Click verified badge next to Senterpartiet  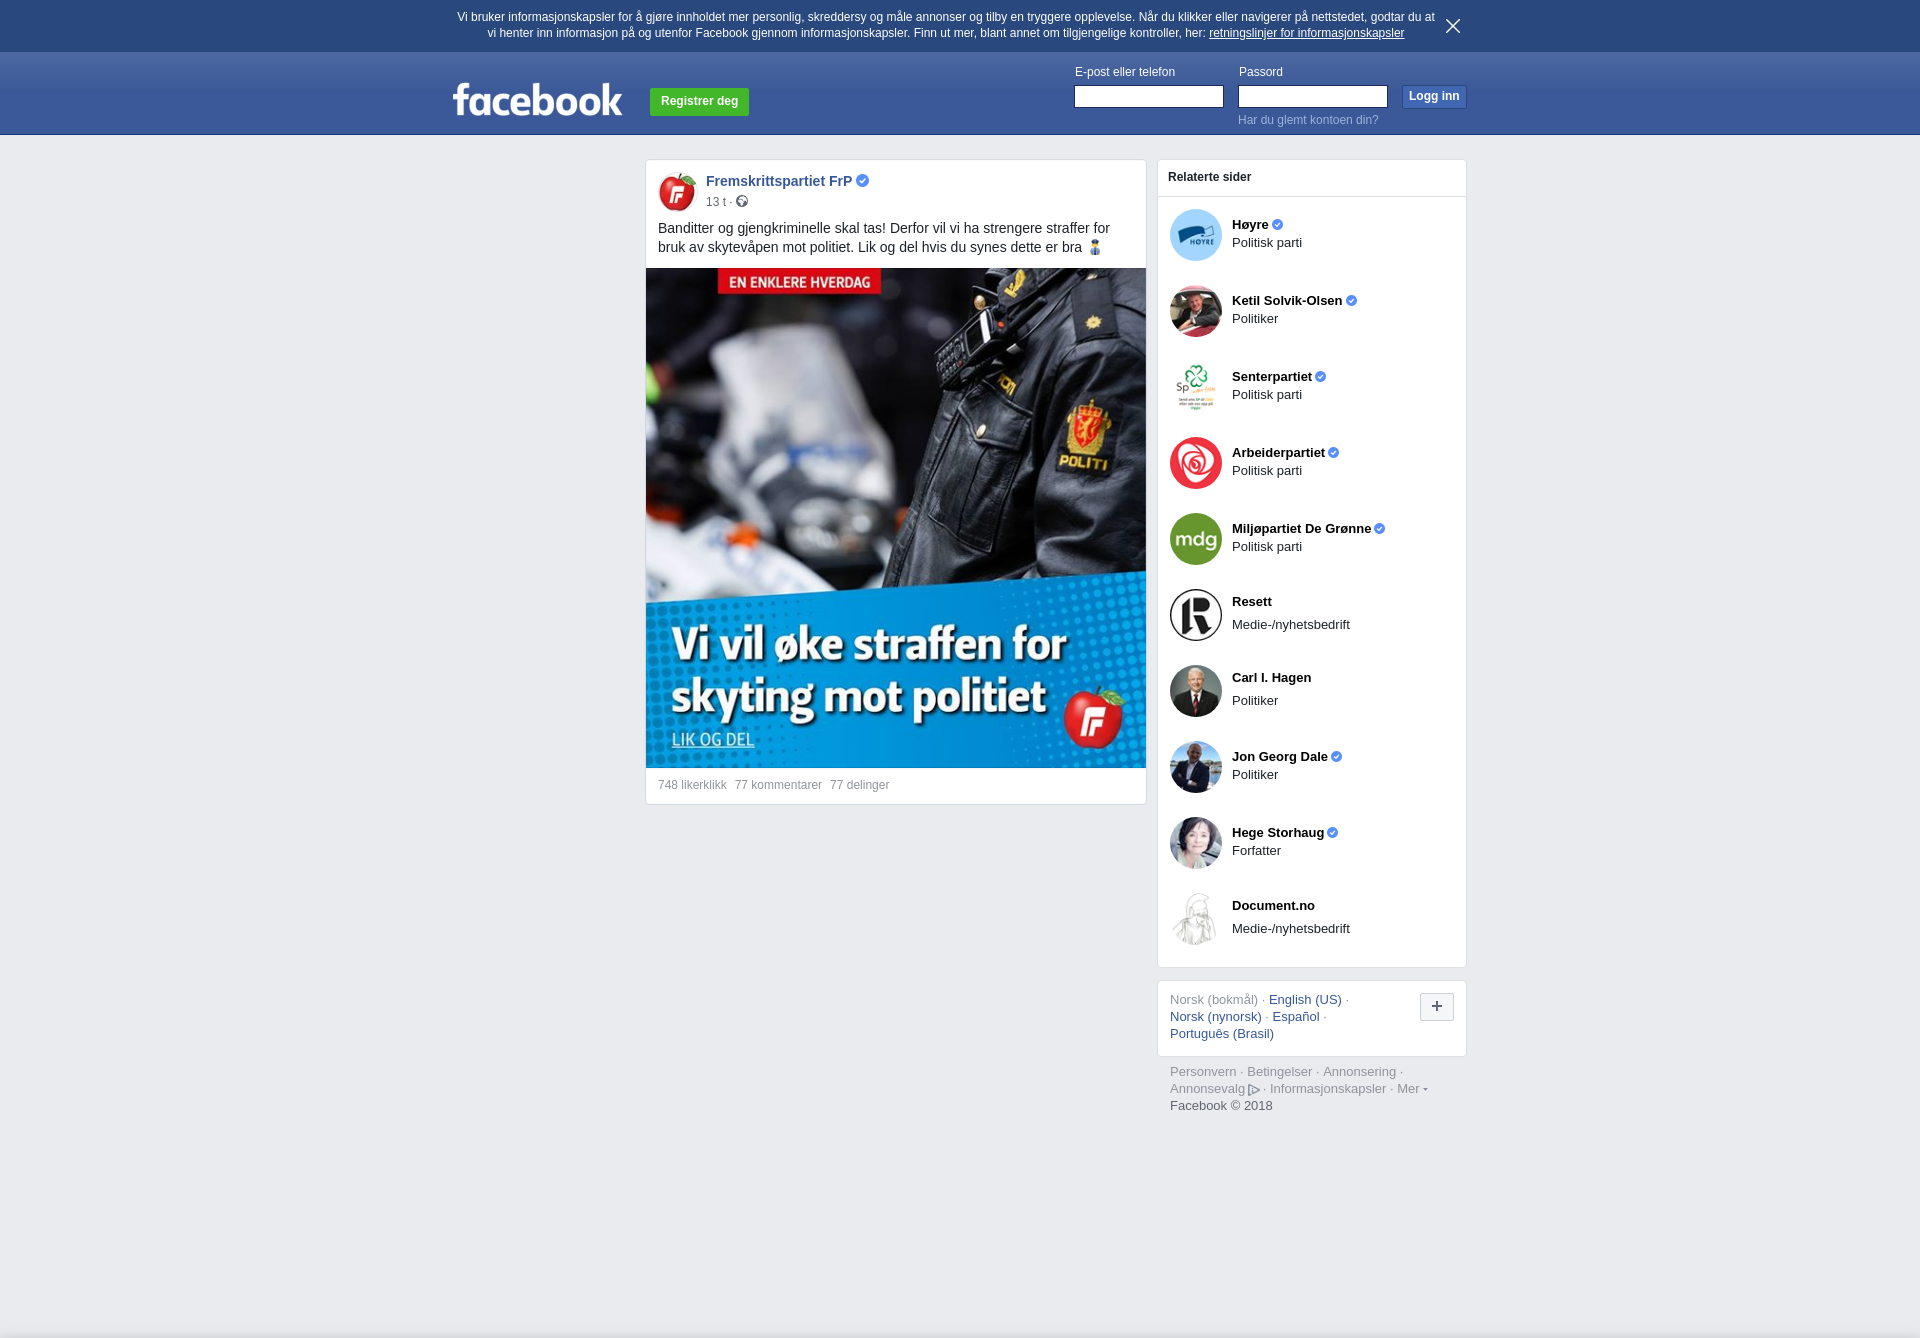(1320, 377)
